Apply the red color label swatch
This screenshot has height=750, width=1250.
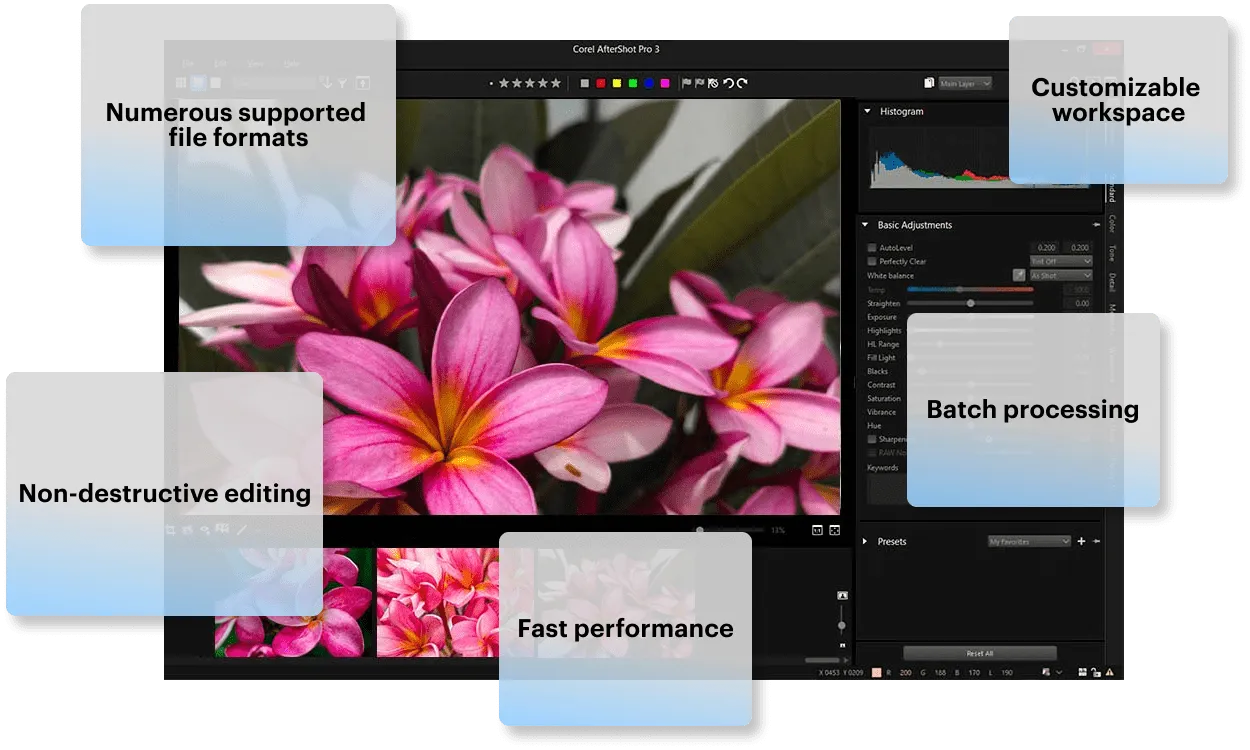coord(601,84)
